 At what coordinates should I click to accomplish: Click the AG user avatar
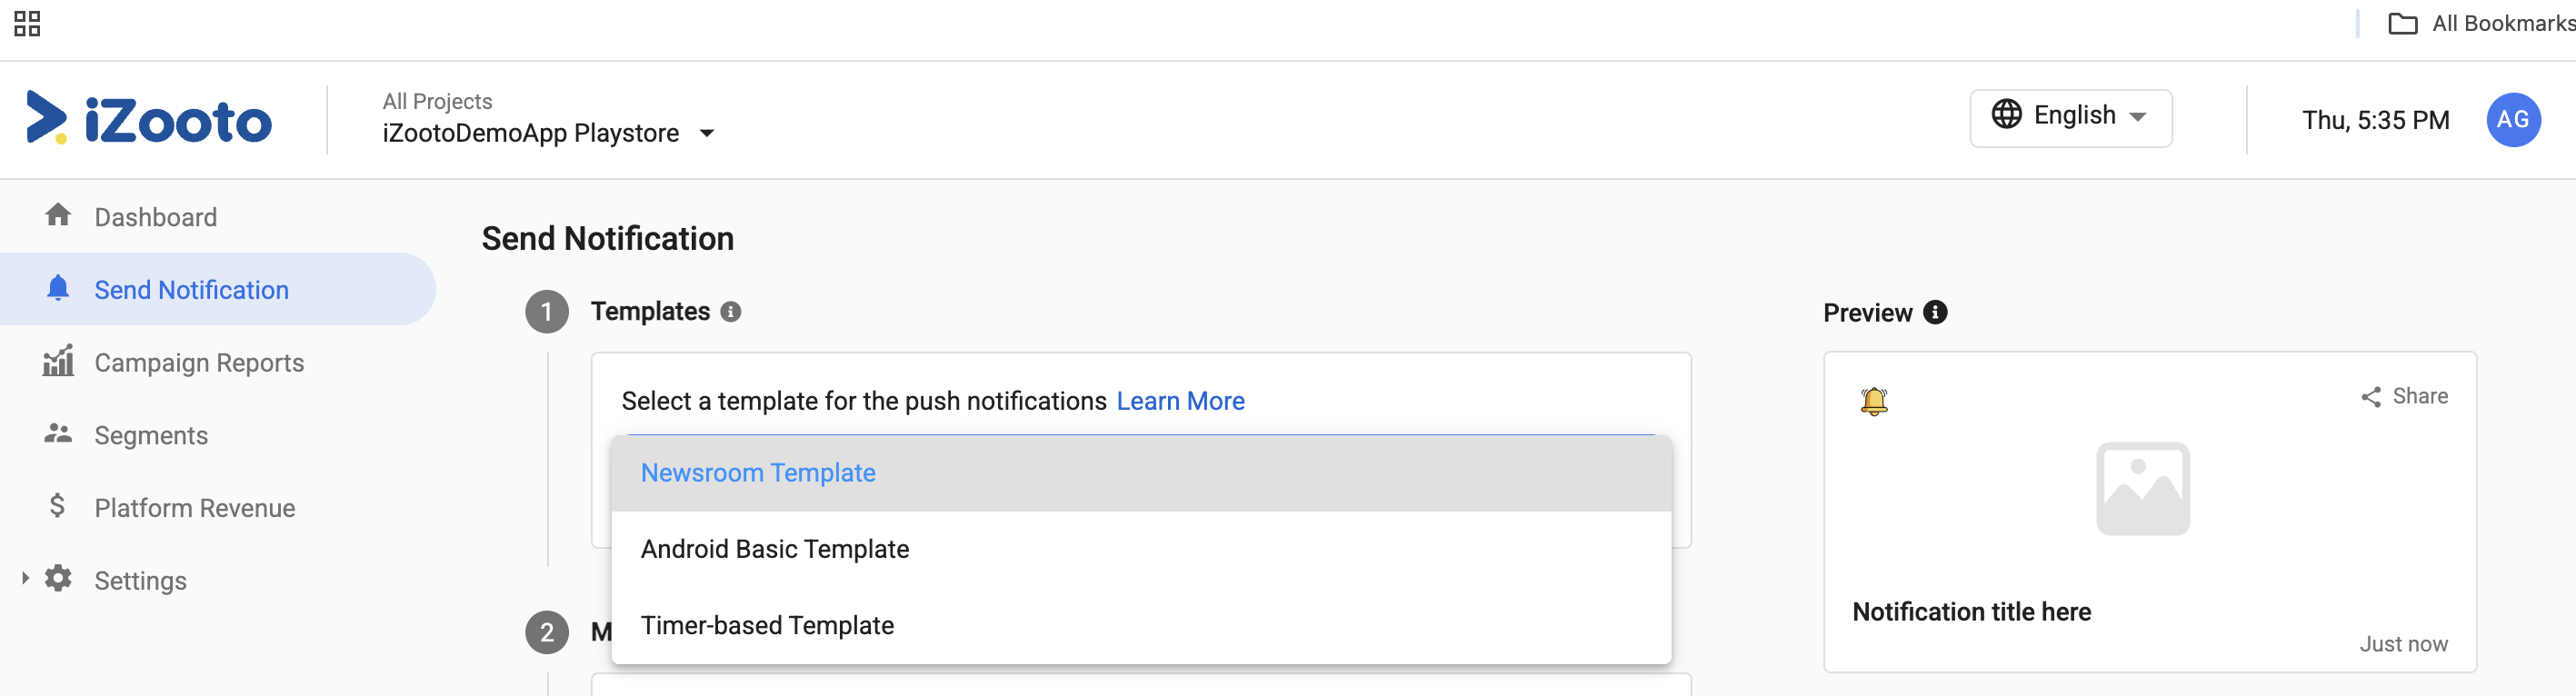[x=2513, y=120]
